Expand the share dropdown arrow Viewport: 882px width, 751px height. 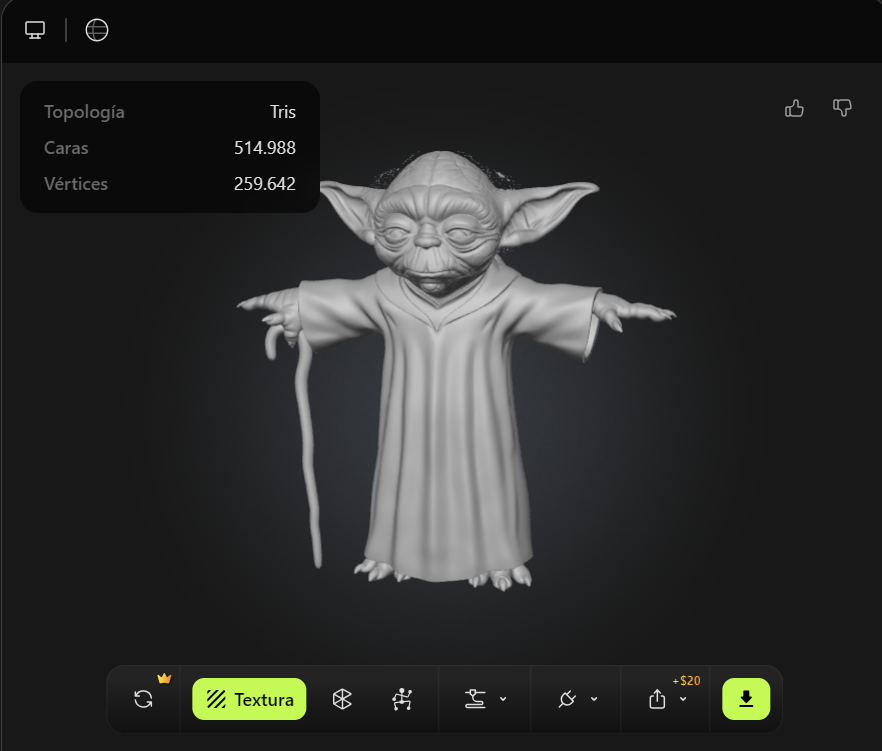[x=683, y=699]
